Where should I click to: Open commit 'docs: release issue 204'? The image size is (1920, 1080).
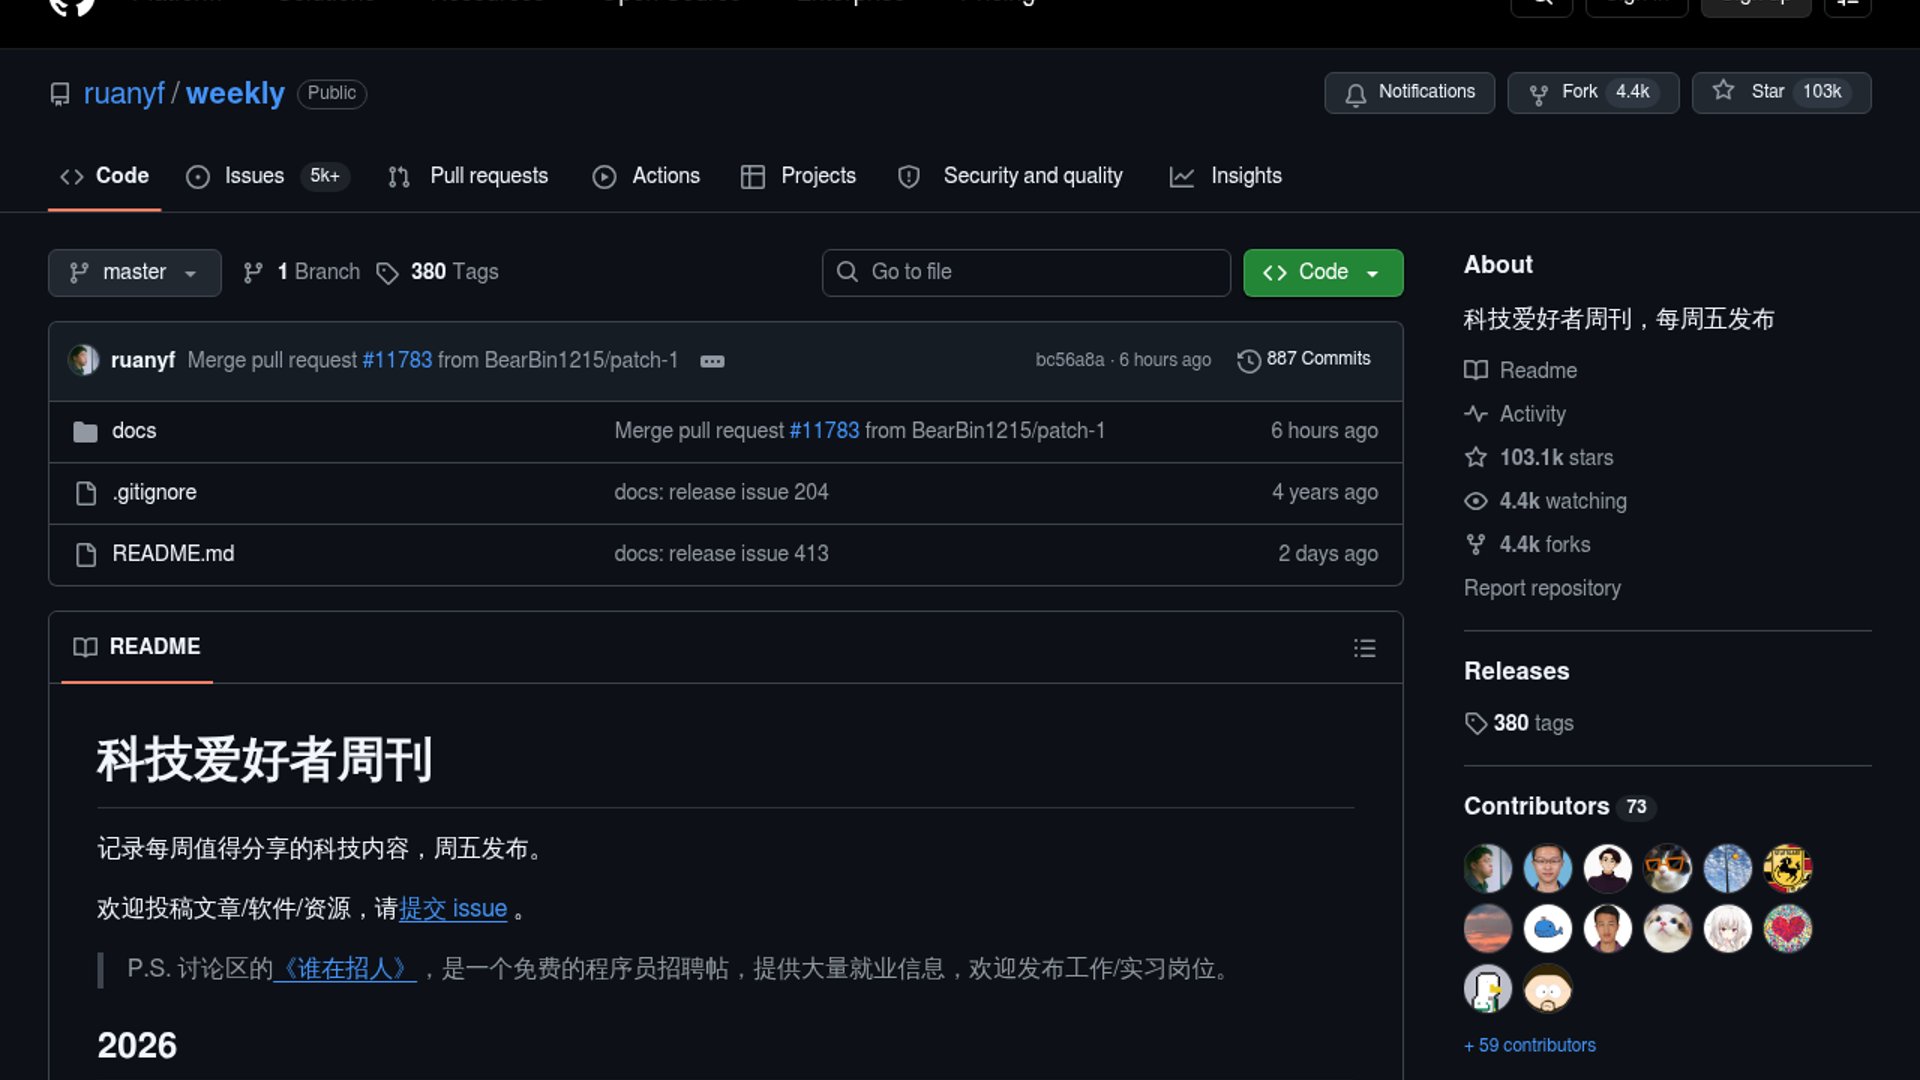[721, 492]
